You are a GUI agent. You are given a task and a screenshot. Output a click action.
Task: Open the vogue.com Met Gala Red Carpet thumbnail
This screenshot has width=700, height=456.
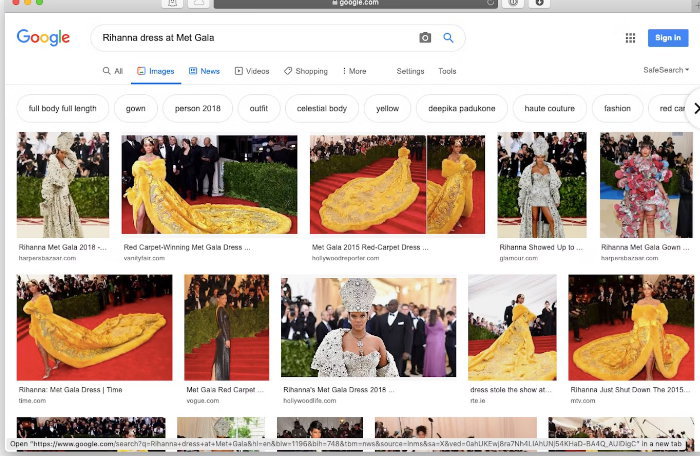pos(227,327)
